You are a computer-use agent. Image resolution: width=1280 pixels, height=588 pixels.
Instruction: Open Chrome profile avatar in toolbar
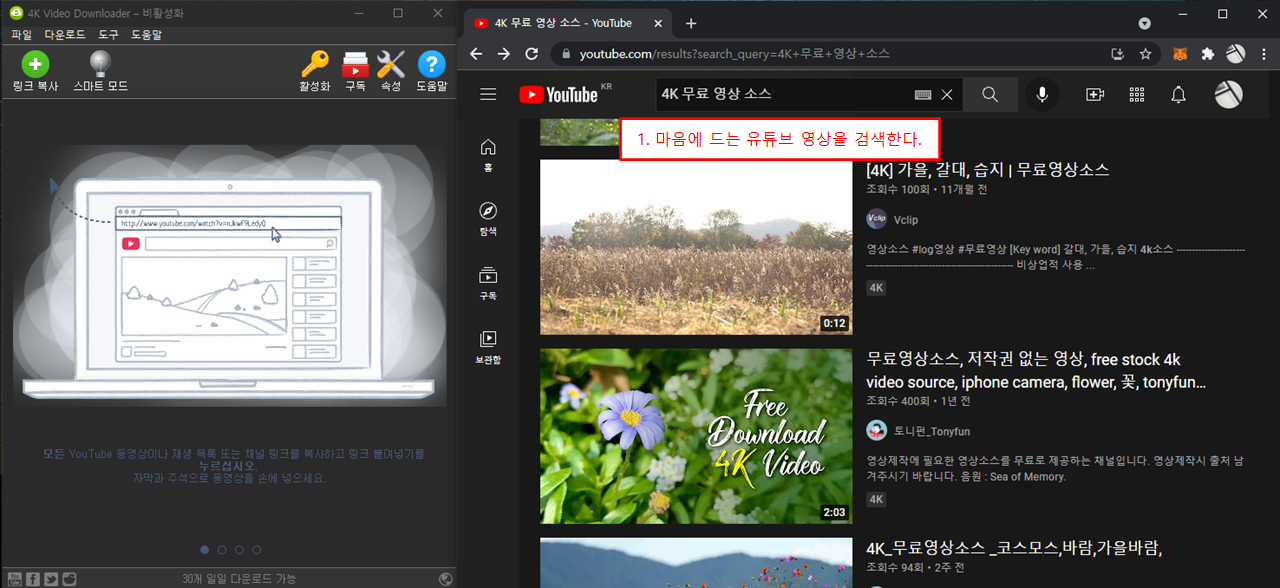click(x=1236, y=54)
